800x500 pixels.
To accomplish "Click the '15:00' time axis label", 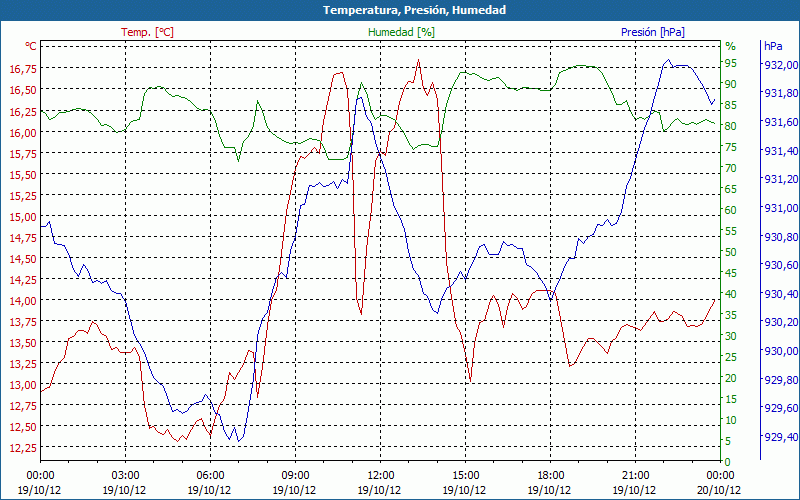I will 465,476.
